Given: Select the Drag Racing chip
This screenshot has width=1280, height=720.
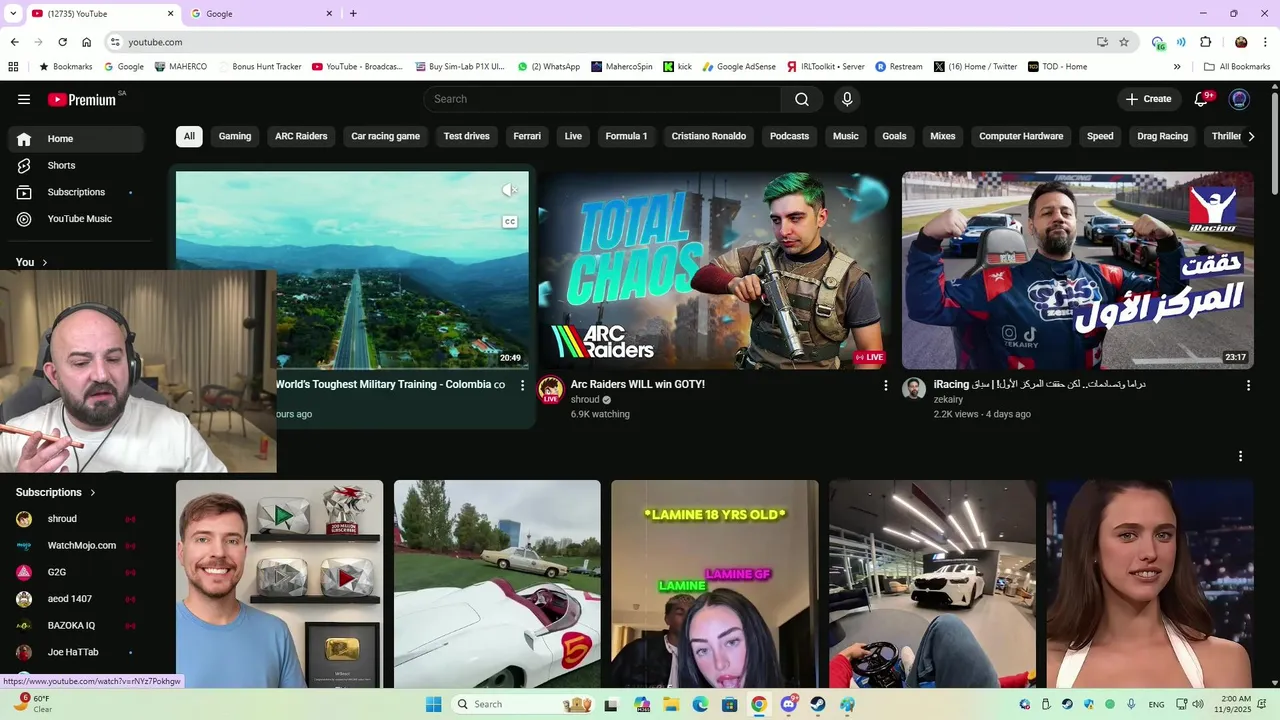Looking at the screenshot, I should (x=1163, y=136).
